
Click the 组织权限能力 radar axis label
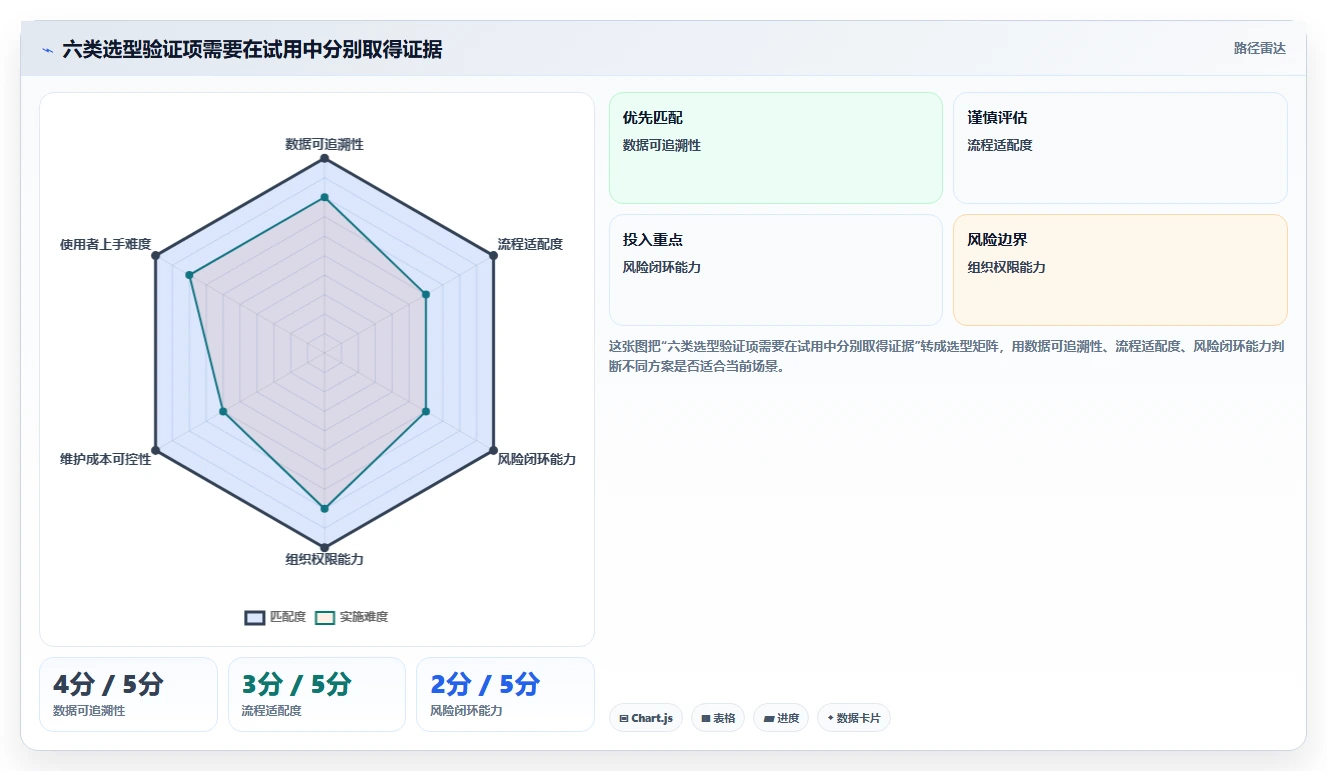click(324, 559)
